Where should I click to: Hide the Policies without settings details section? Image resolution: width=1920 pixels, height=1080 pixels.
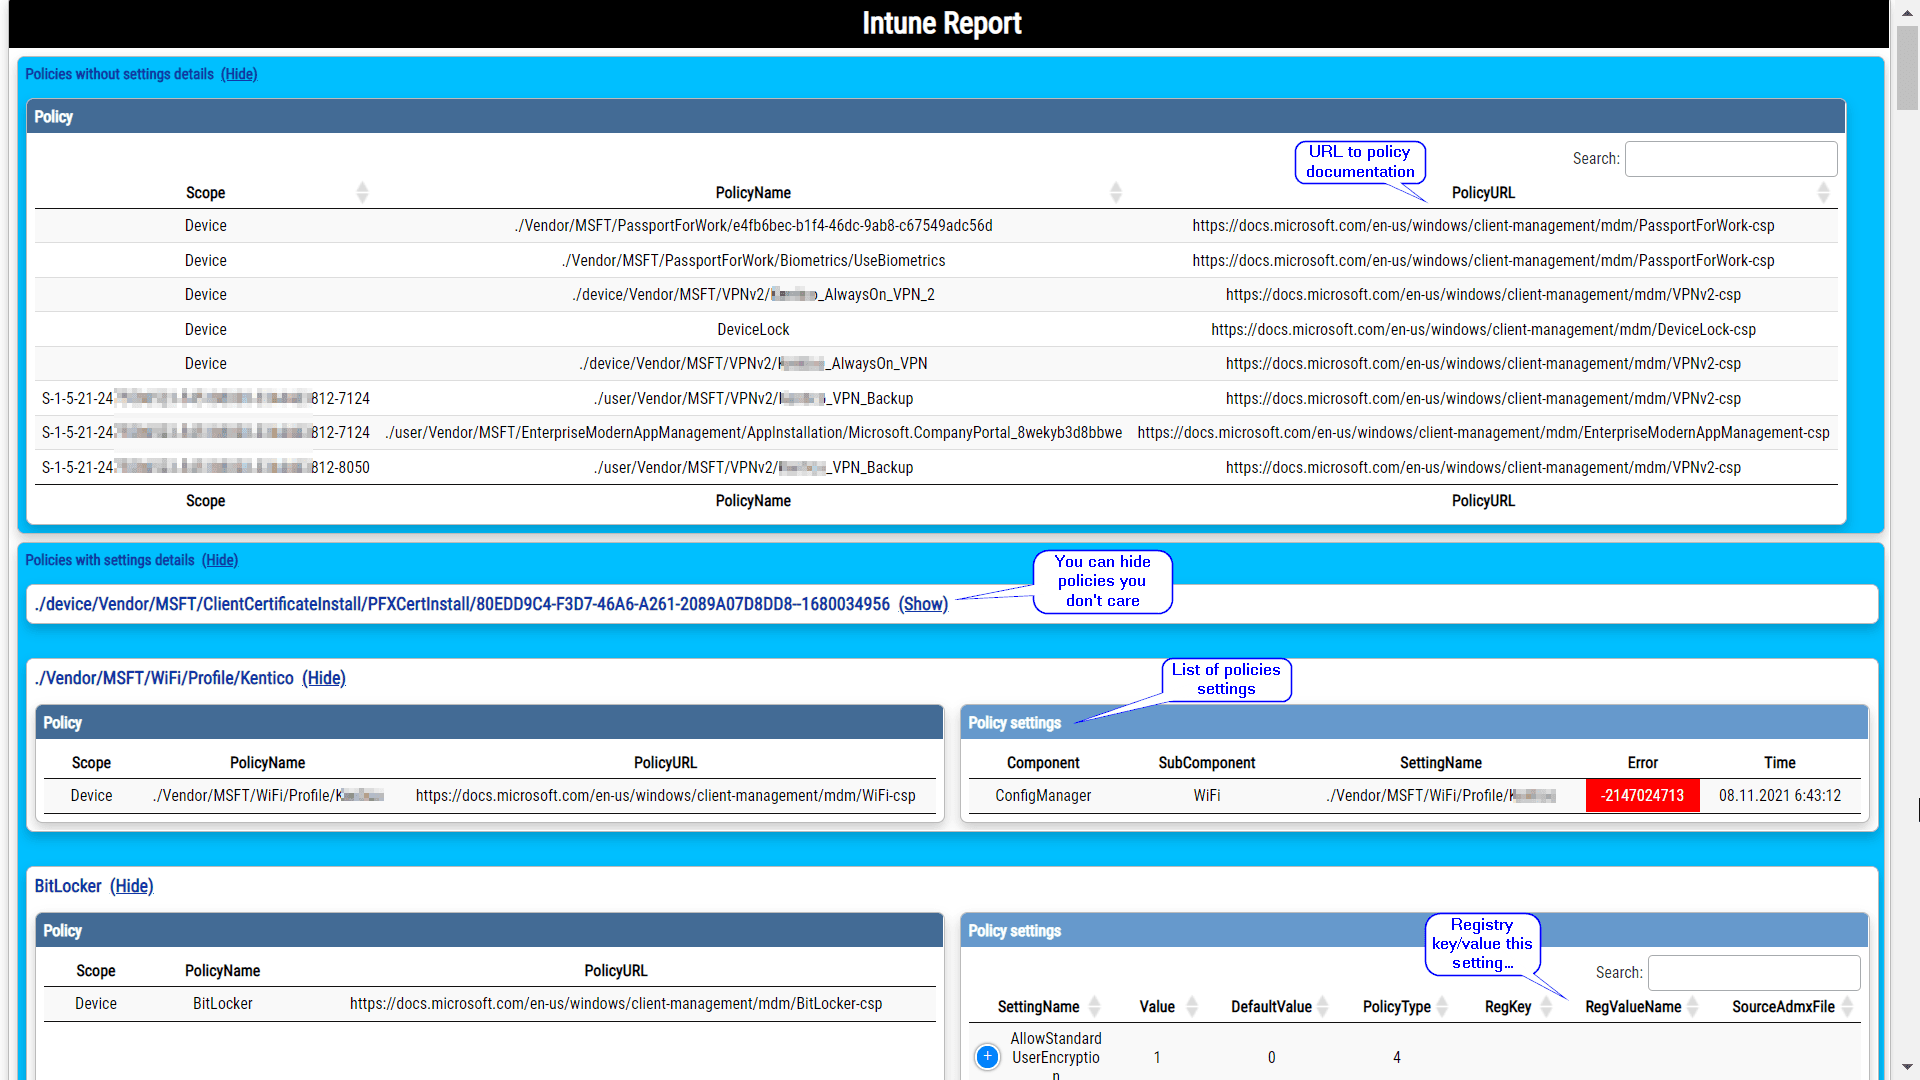point(240,74)
